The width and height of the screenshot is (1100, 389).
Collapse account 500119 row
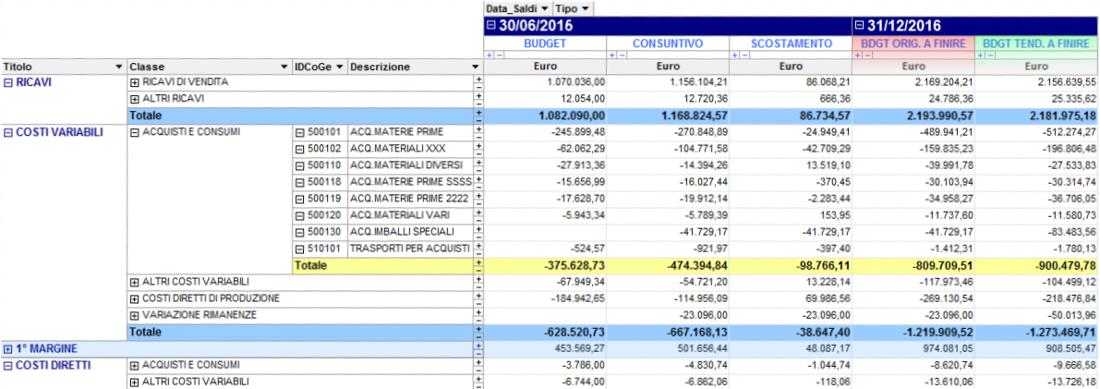tap(300, 199)
